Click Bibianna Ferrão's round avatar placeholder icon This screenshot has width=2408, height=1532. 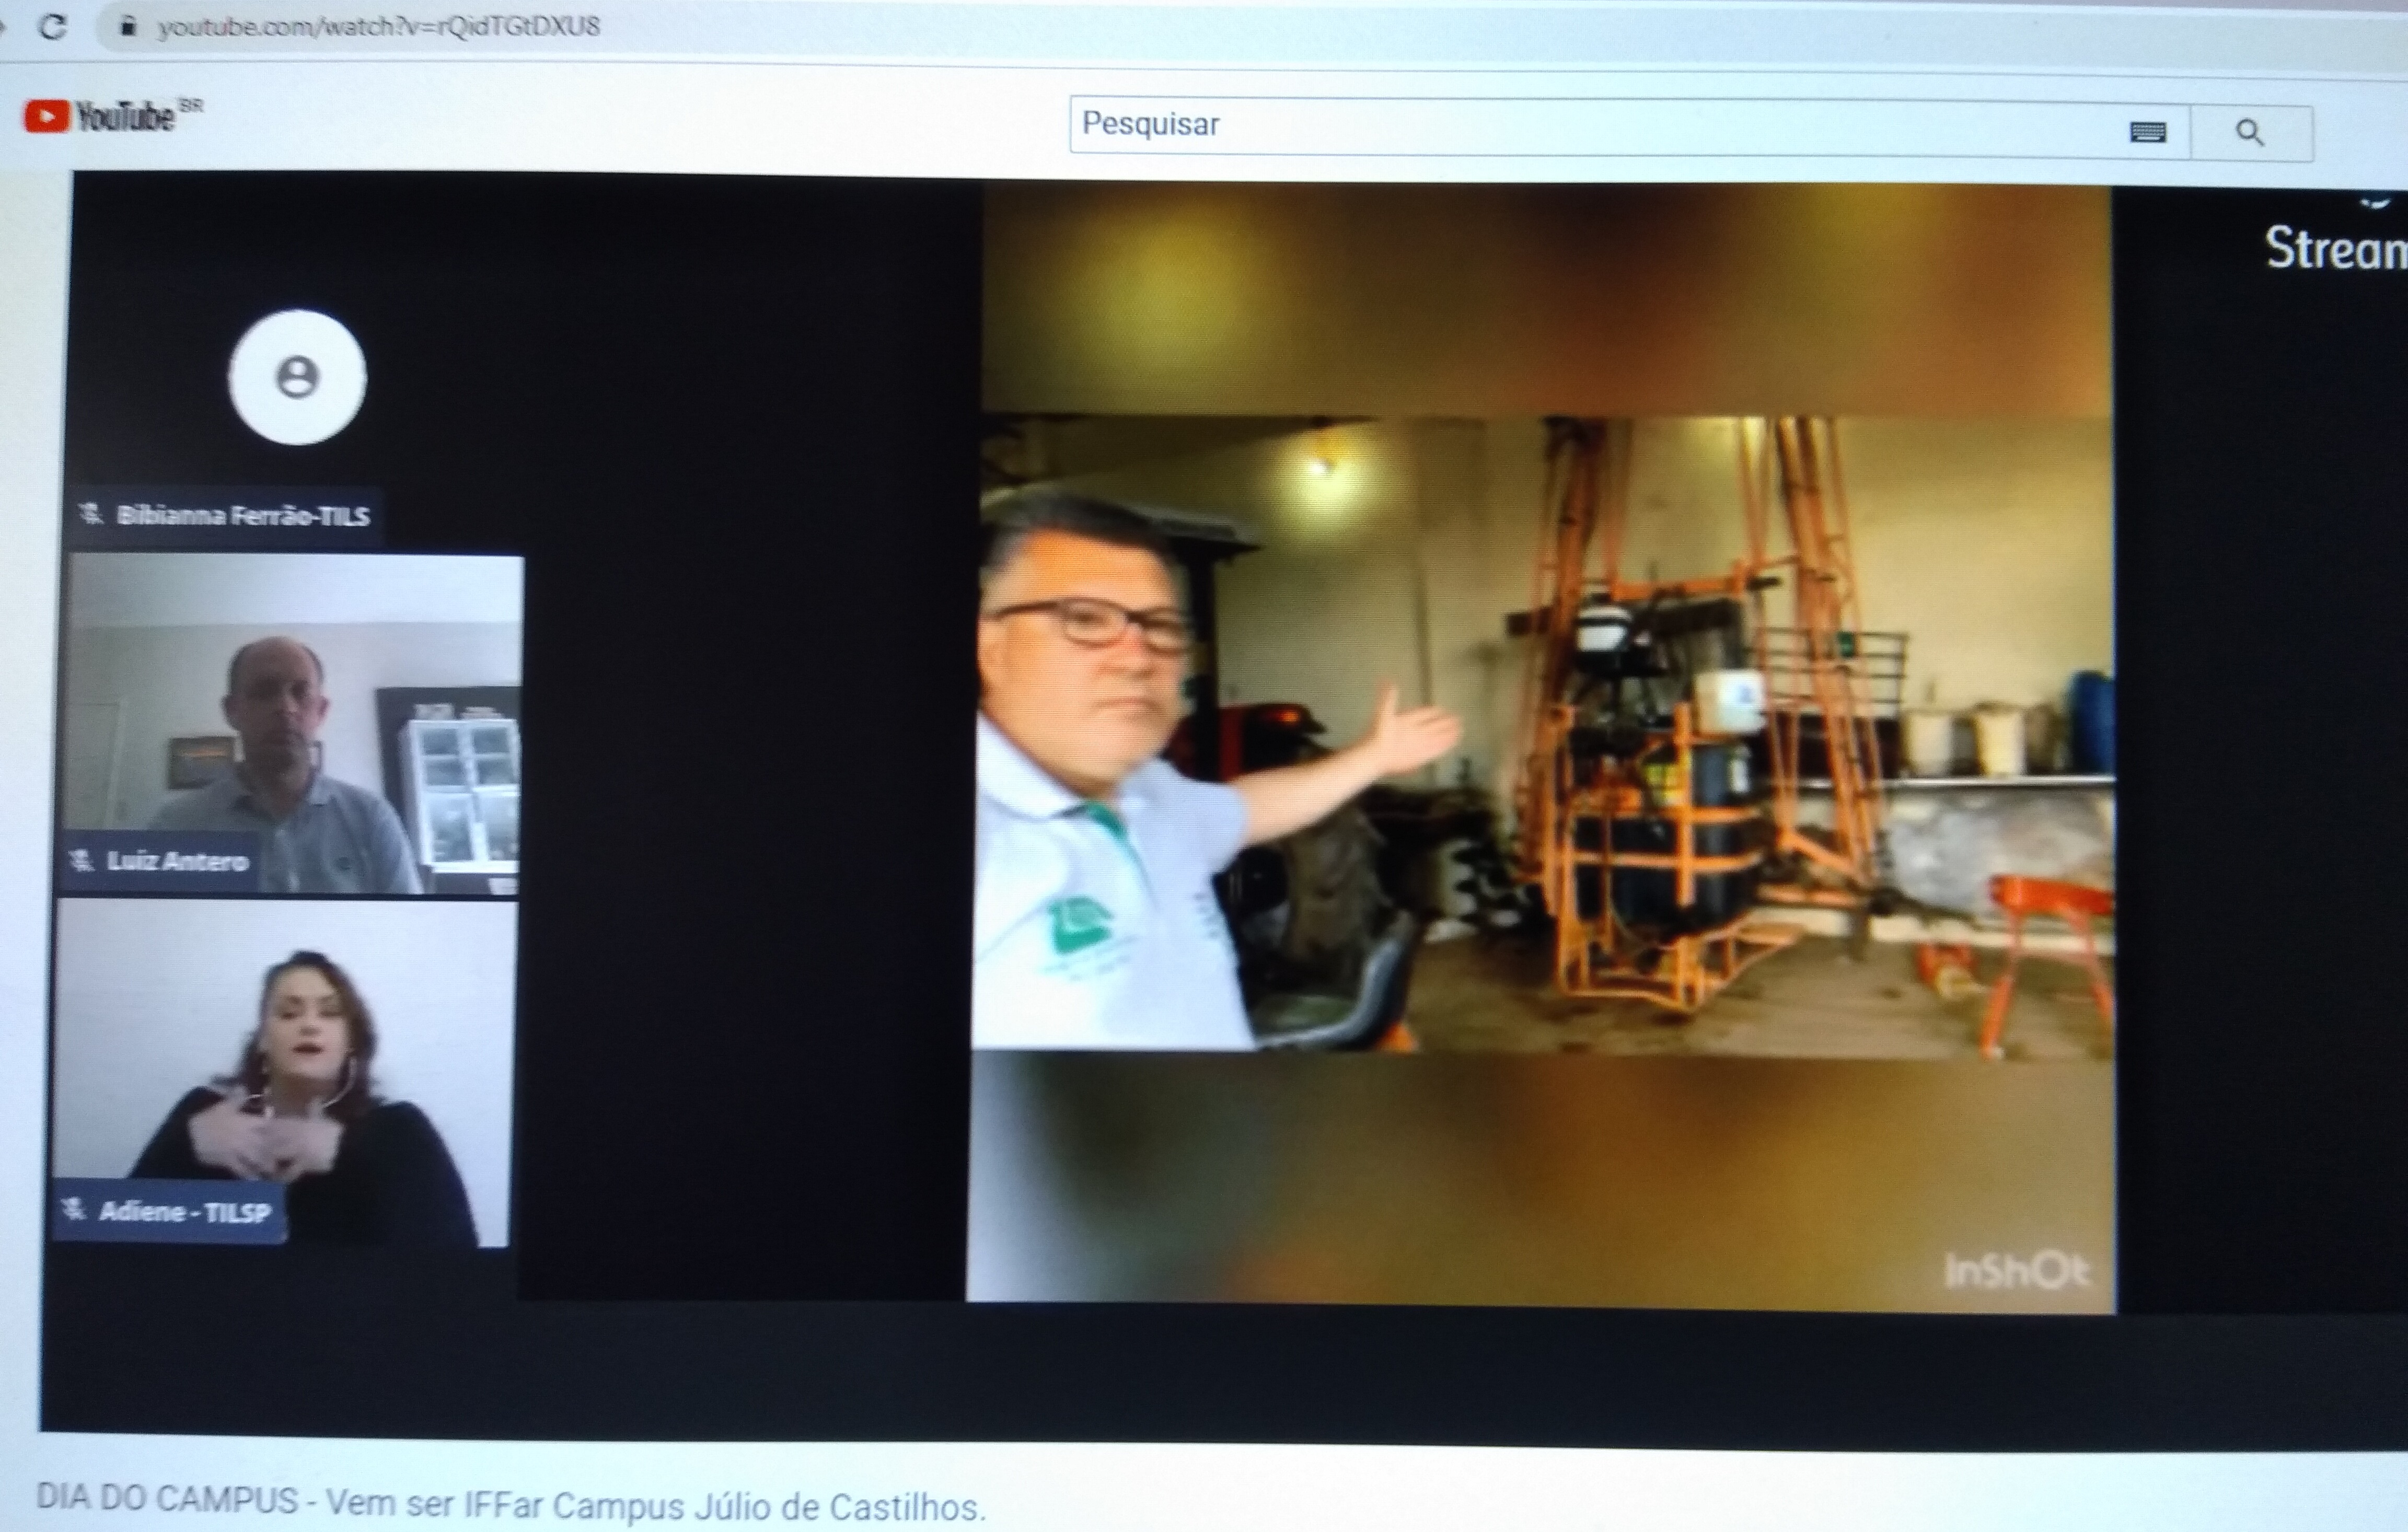coord(297,377)
